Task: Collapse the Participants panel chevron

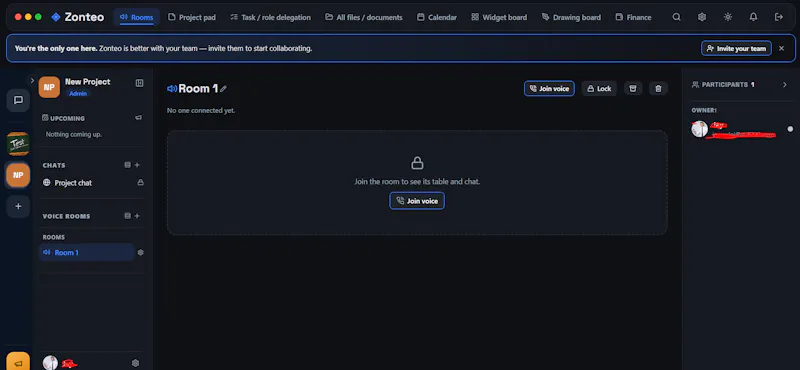Action: 785,85
